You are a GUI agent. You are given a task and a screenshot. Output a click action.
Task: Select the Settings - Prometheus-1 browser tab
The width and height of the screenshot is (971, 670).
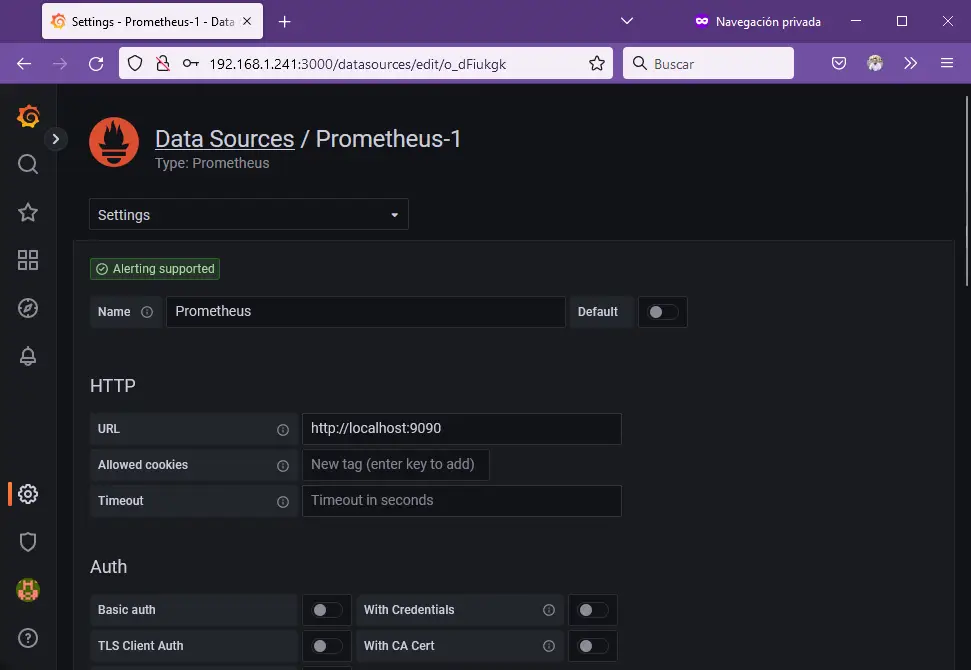point(152,21)
